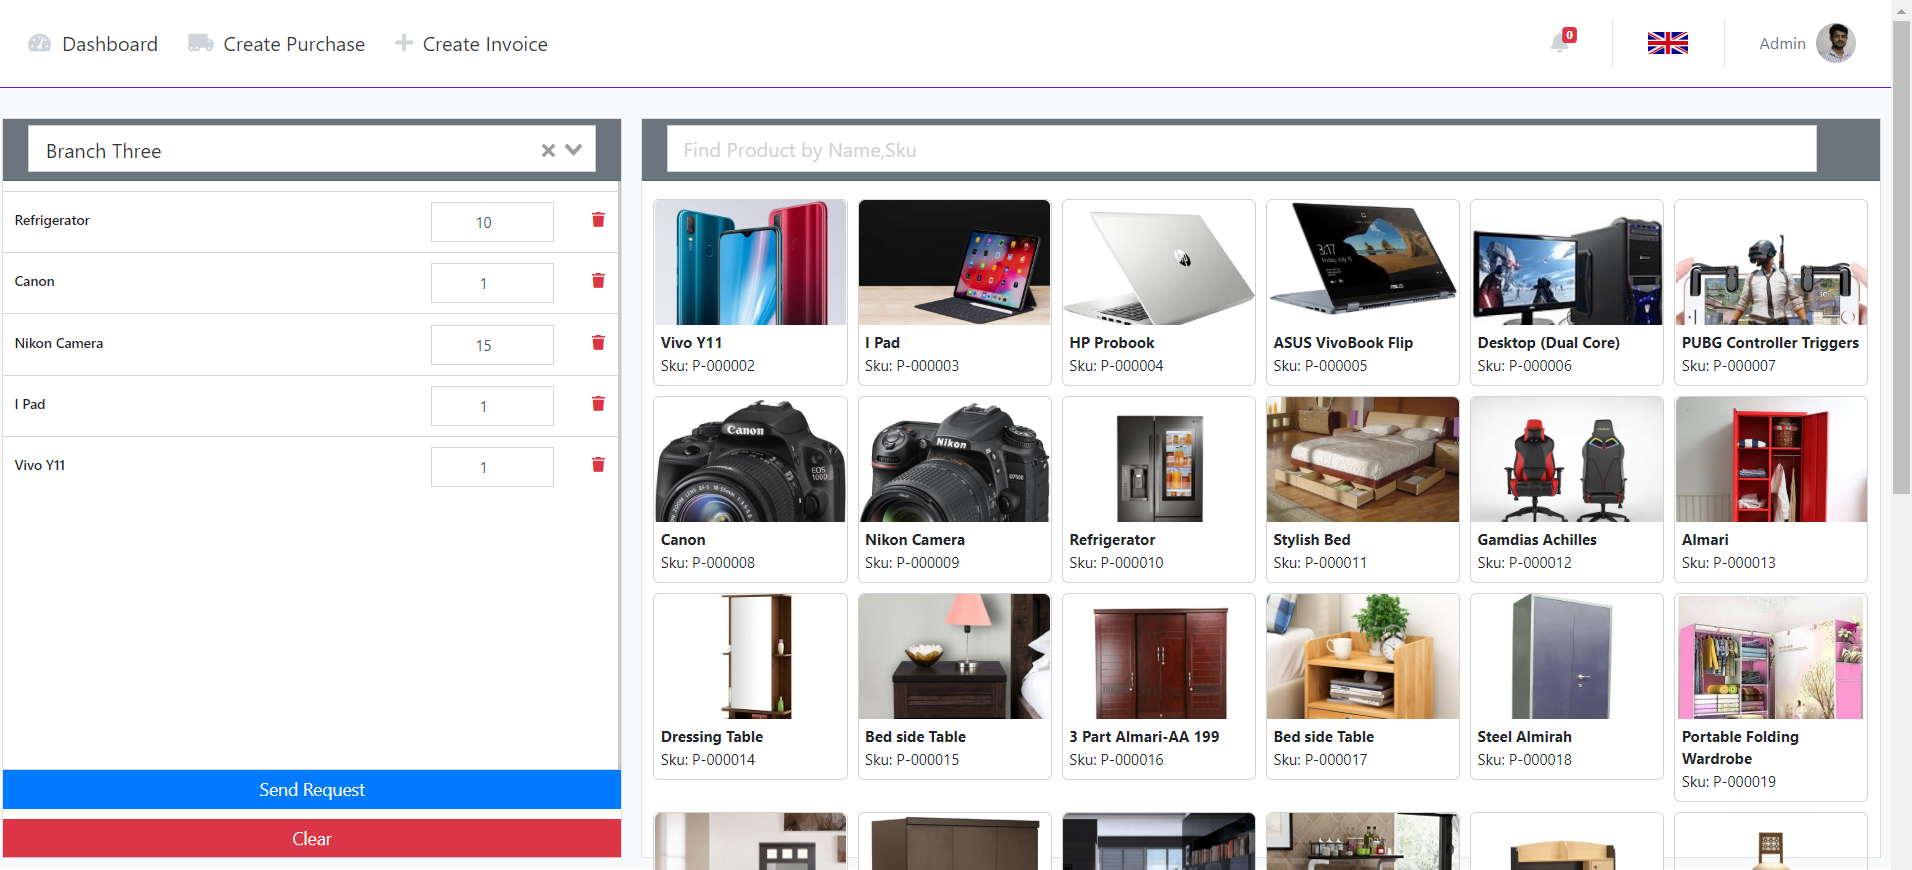Viewport: 1912px width, 870px height.
Task: Click the Stylish Bed product name
Action: click(x=1311, y=540)
